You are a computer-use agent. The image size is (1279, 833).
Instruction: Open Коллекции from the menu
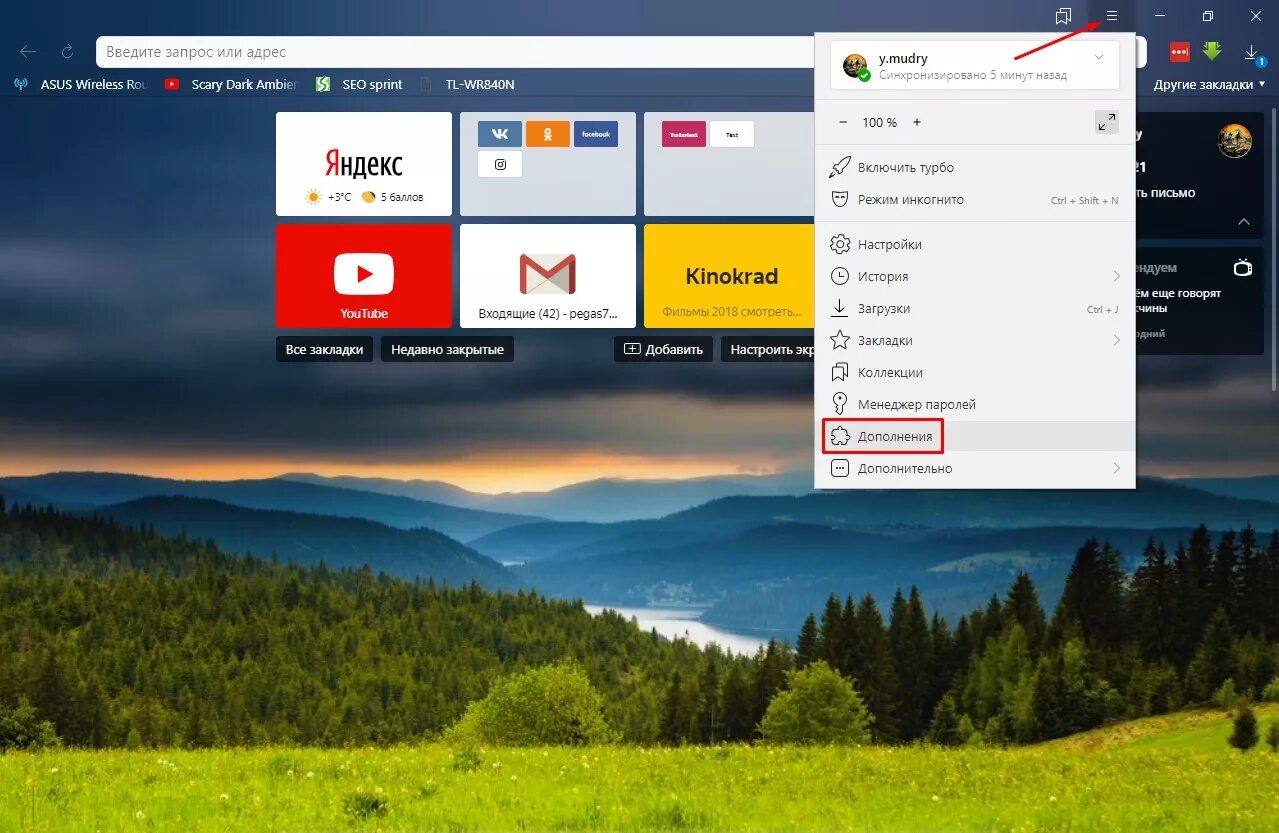975,372
